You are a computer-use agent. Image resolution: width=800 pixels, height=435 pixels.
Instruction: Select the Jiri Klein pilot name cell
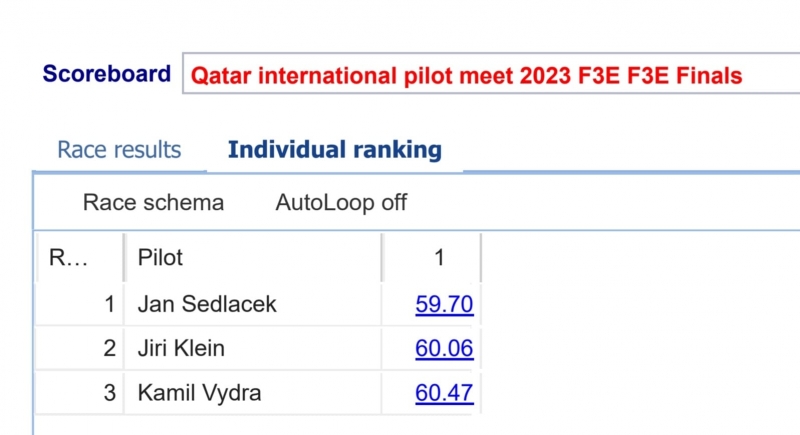tap(253, 349)
